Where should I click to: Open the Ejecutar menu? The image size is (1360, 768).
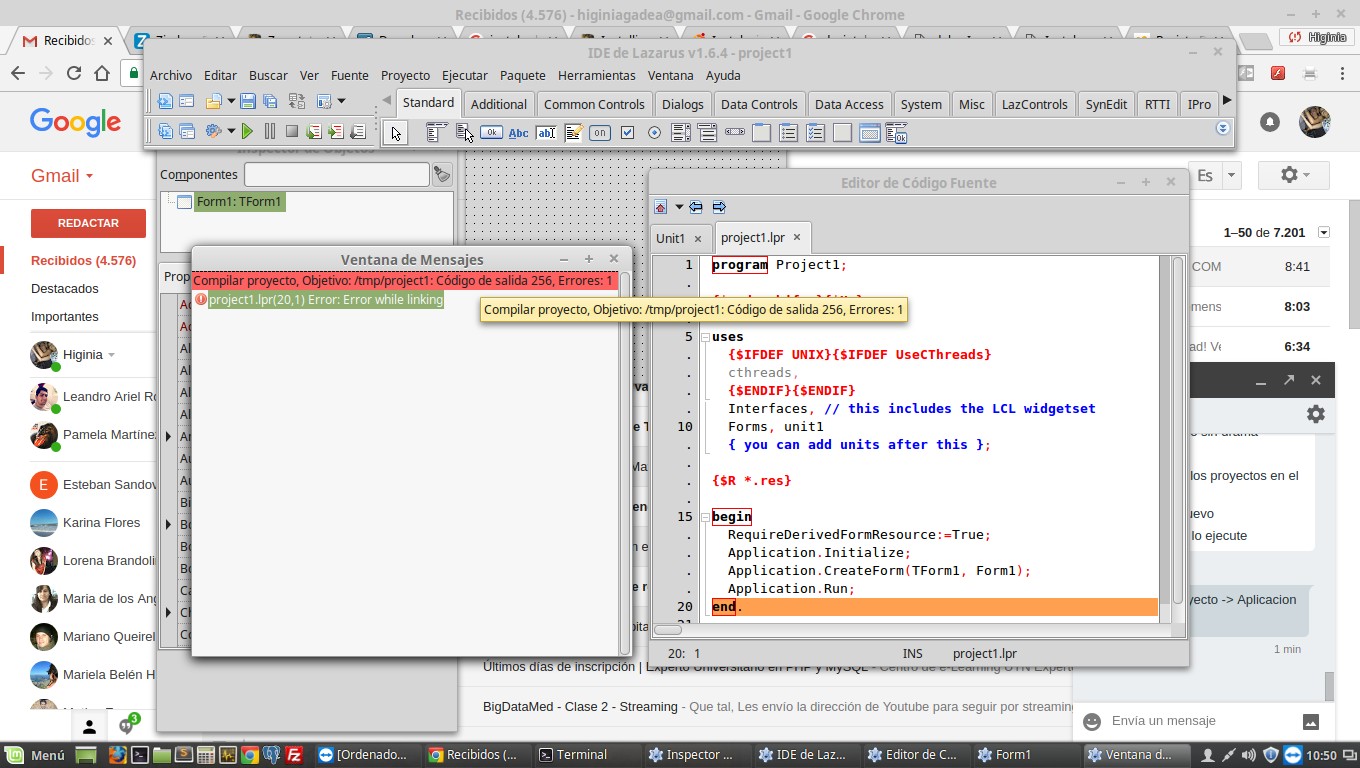(x=465, y=75)
